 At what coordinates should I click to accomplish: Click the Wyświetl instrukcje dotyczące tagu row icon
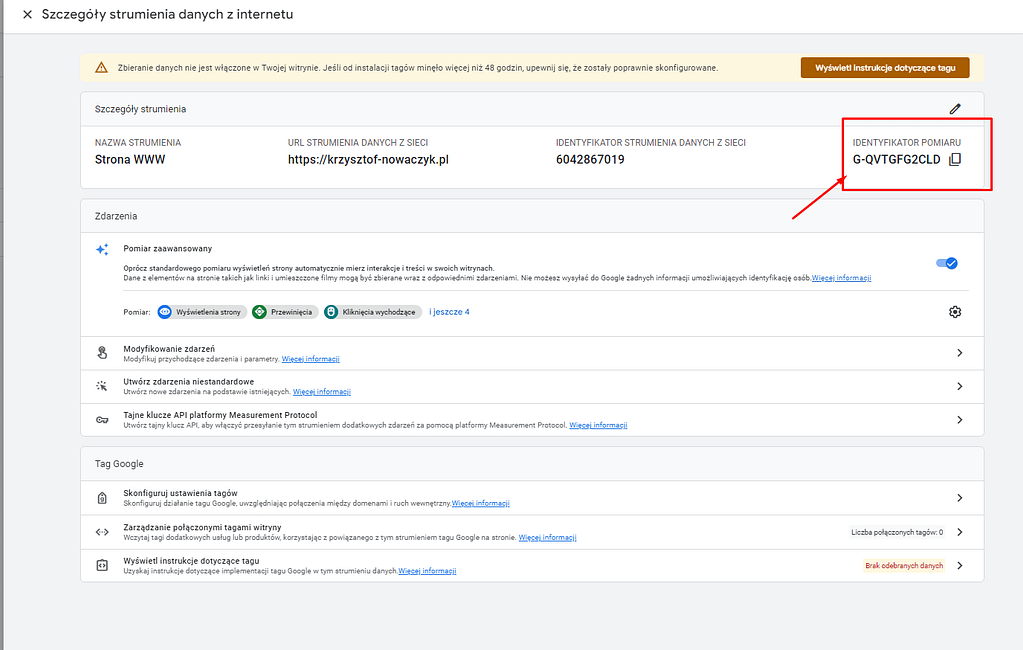[102, 565]
